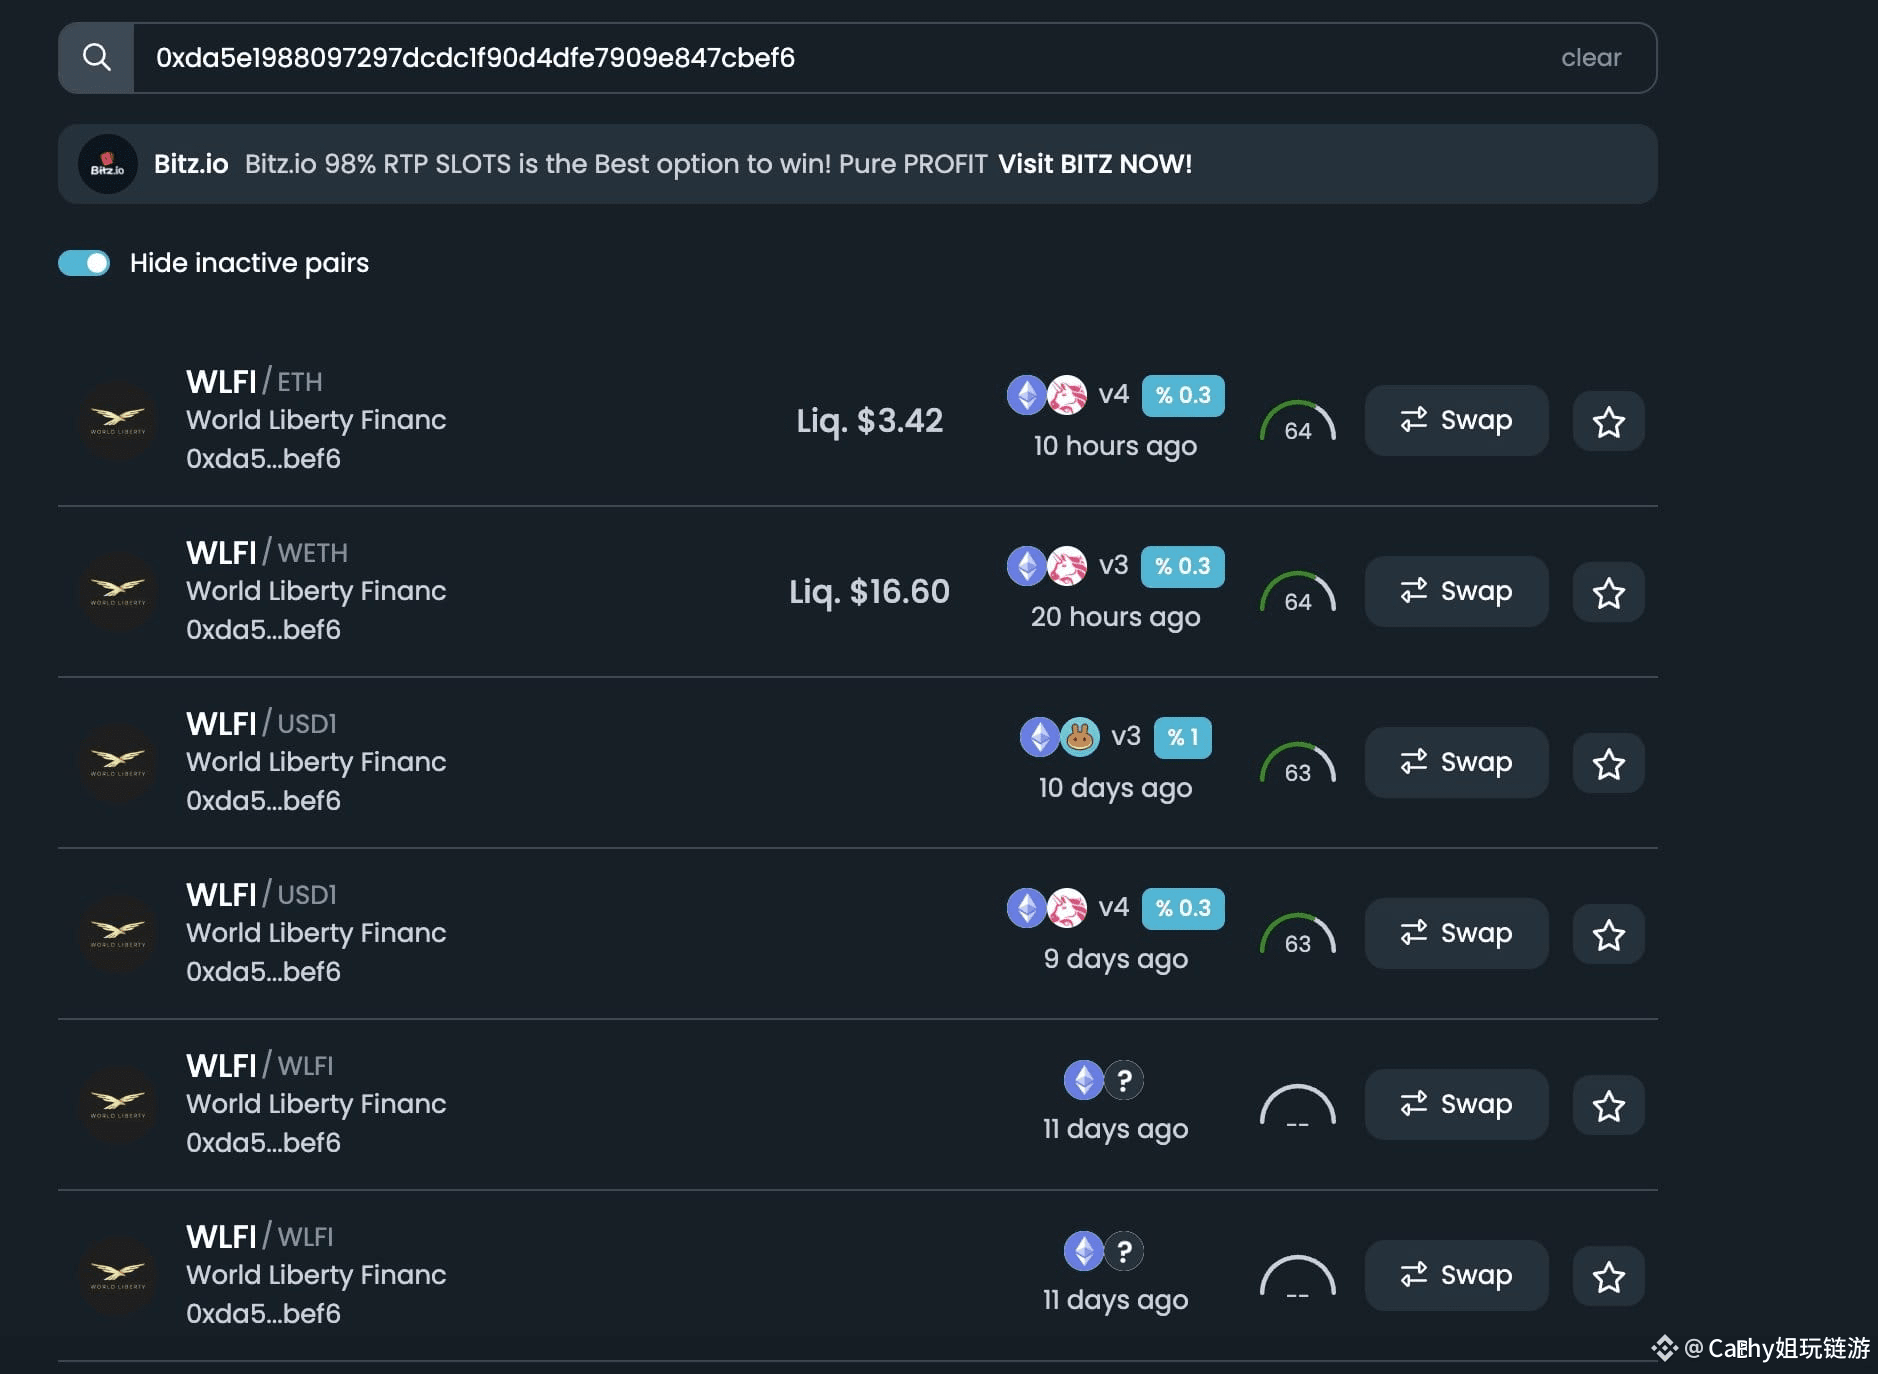
Task: Click the WLFI/WETH token logo
Action: point(118,591)
